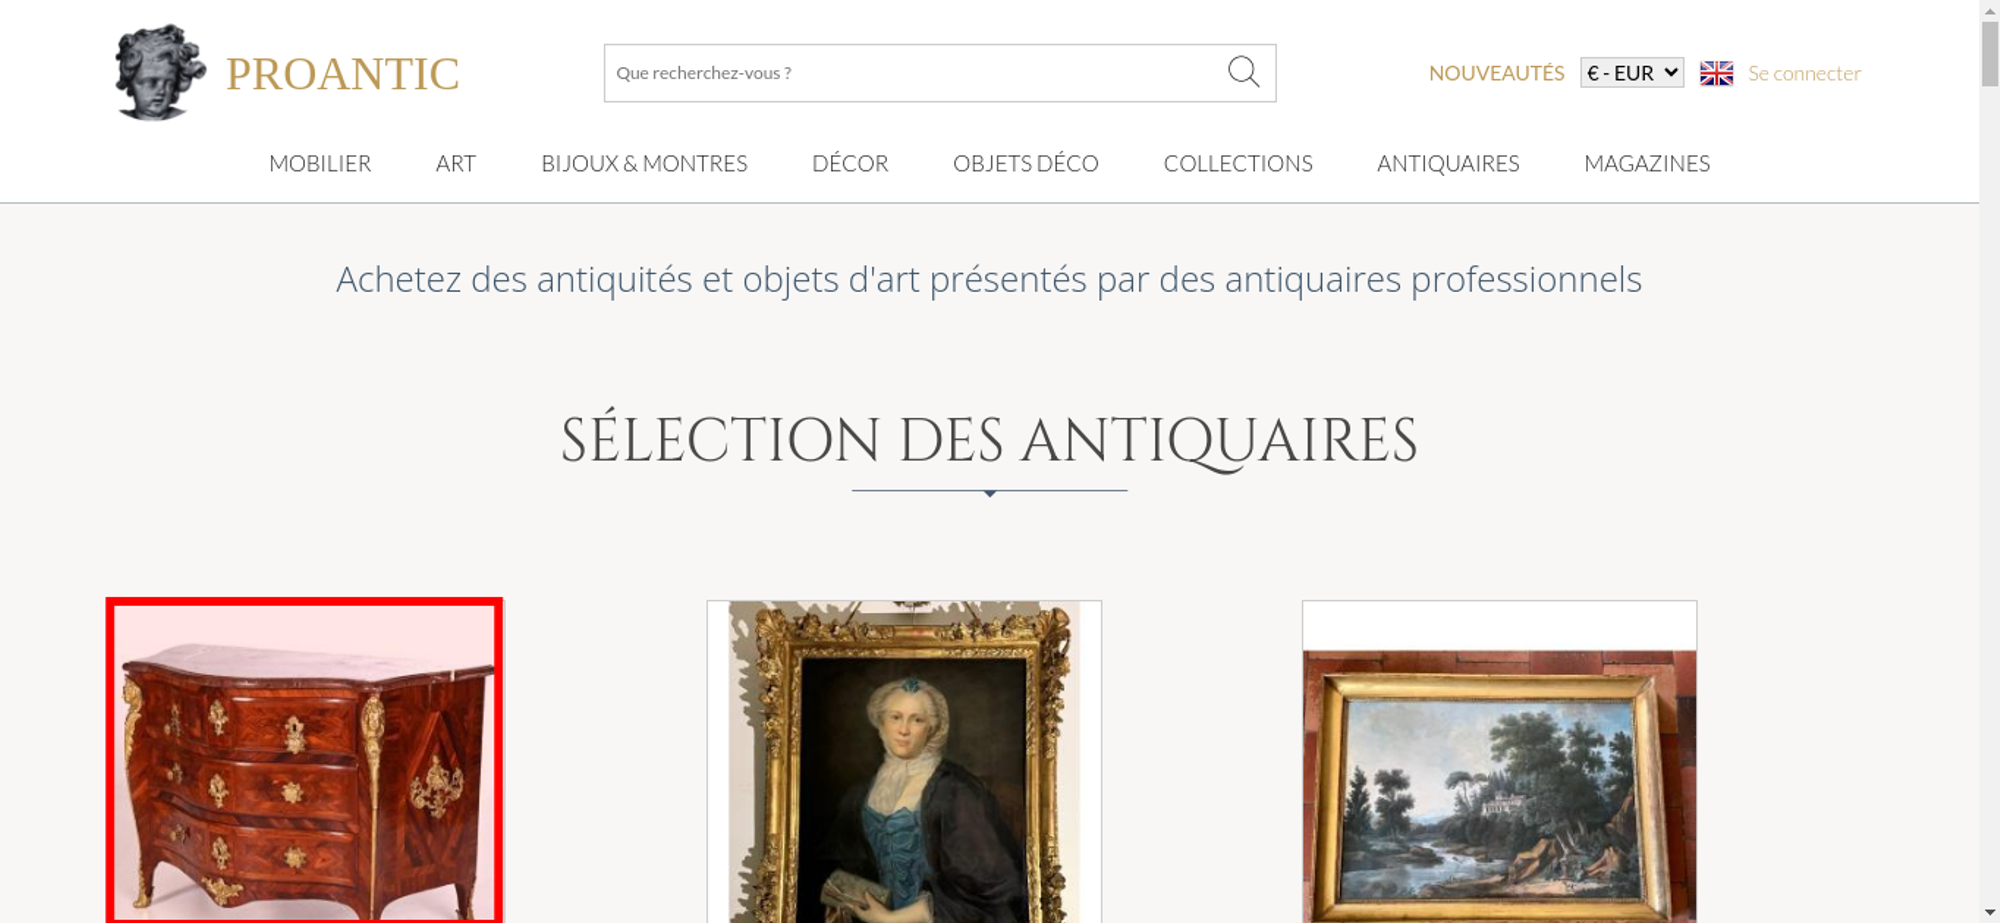Open the antique commode thumbnail
This screenshot has width=2000, height=923.
[304, 761]
